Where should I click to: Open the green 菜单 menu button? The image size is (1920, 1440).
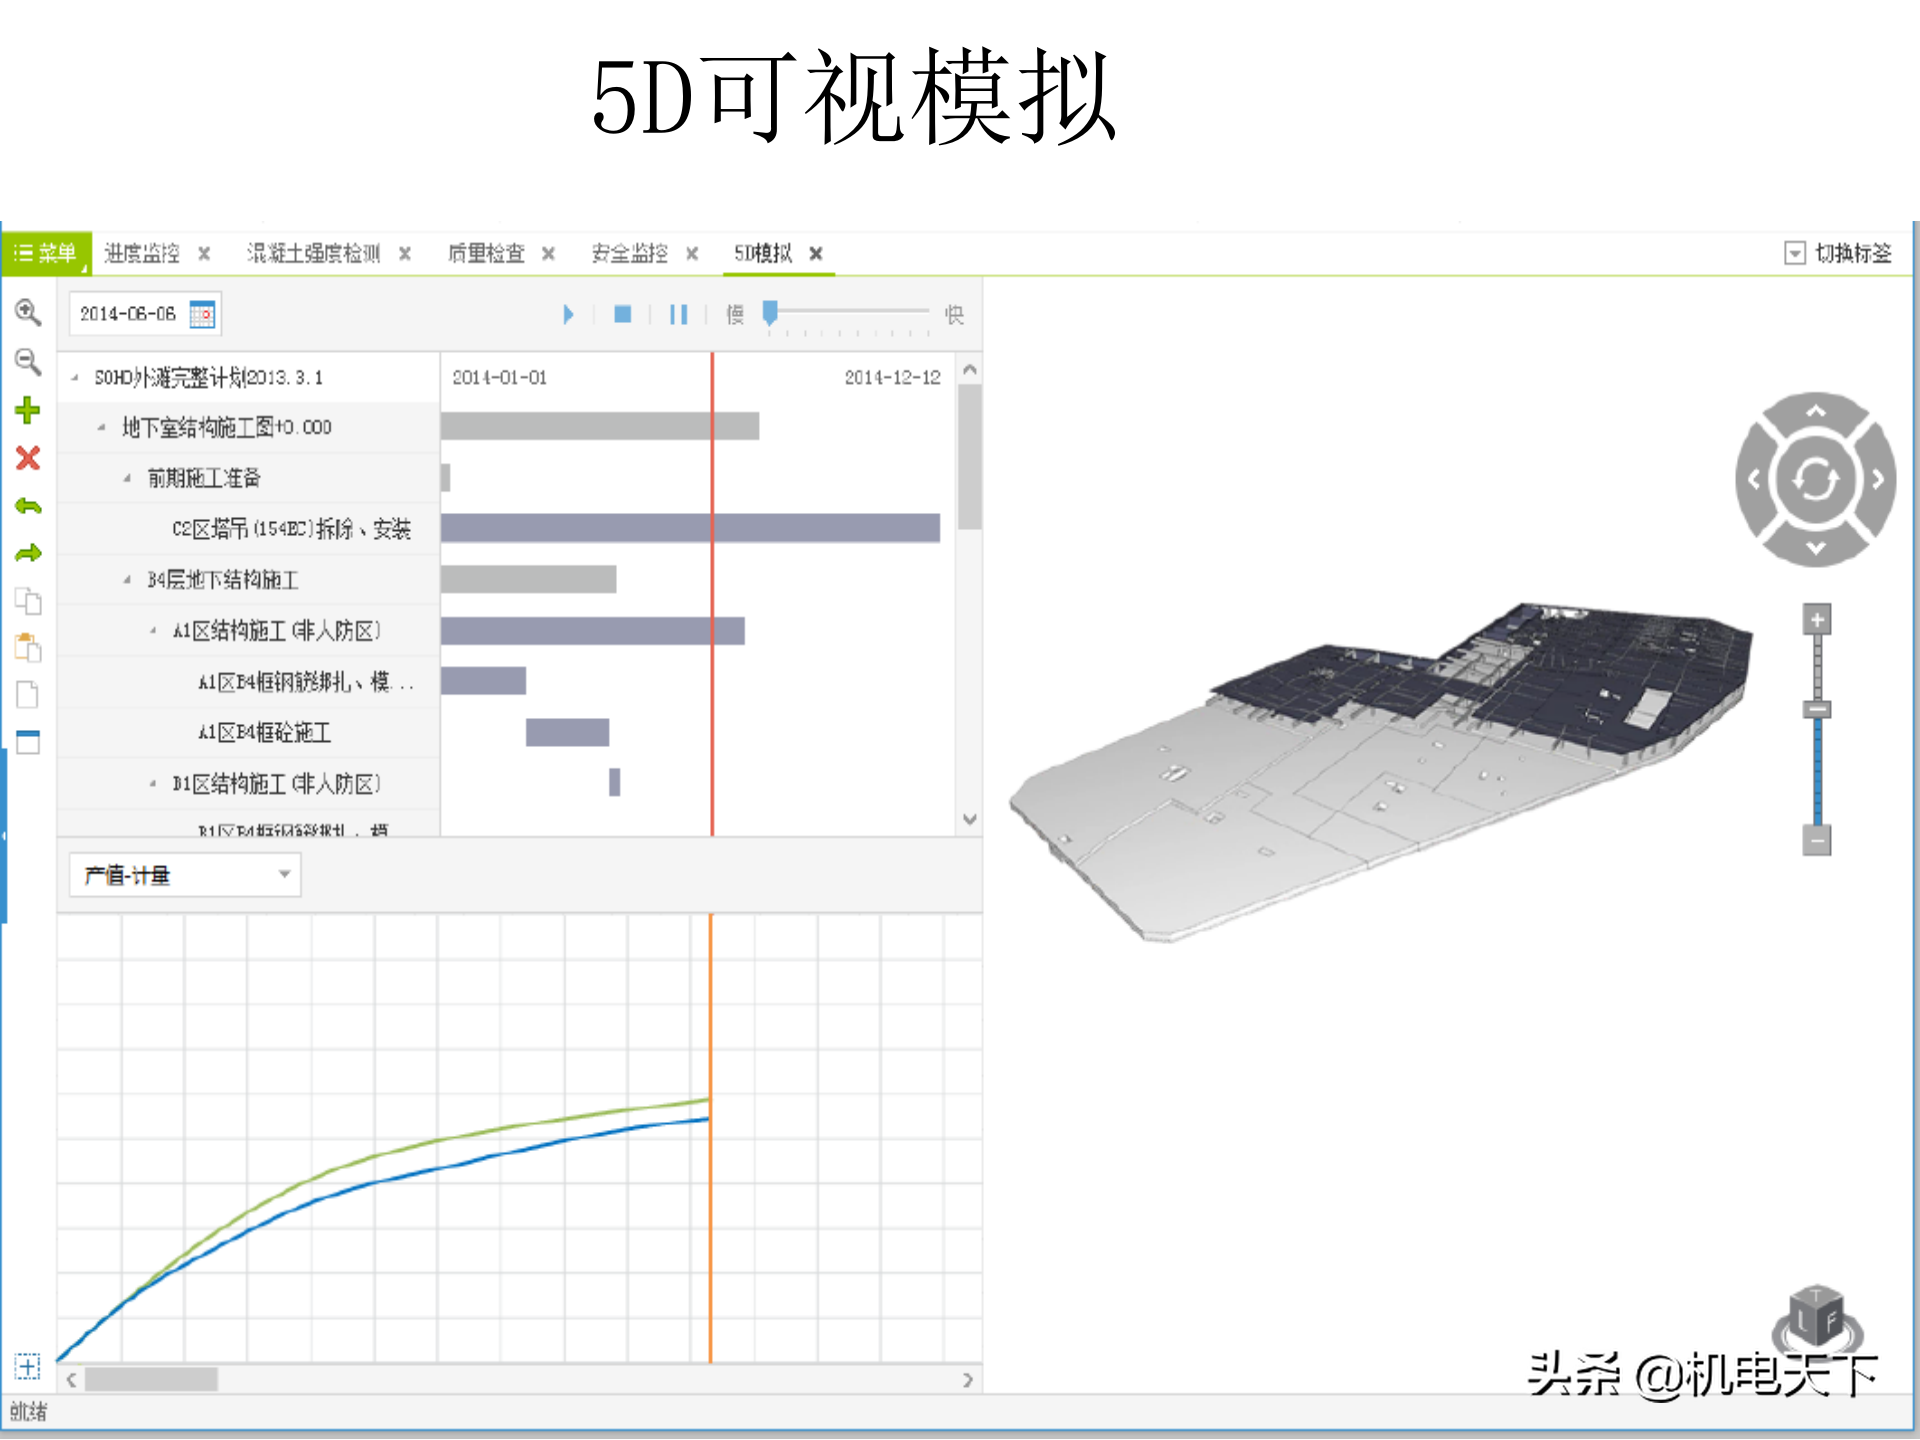coord(46,253)
